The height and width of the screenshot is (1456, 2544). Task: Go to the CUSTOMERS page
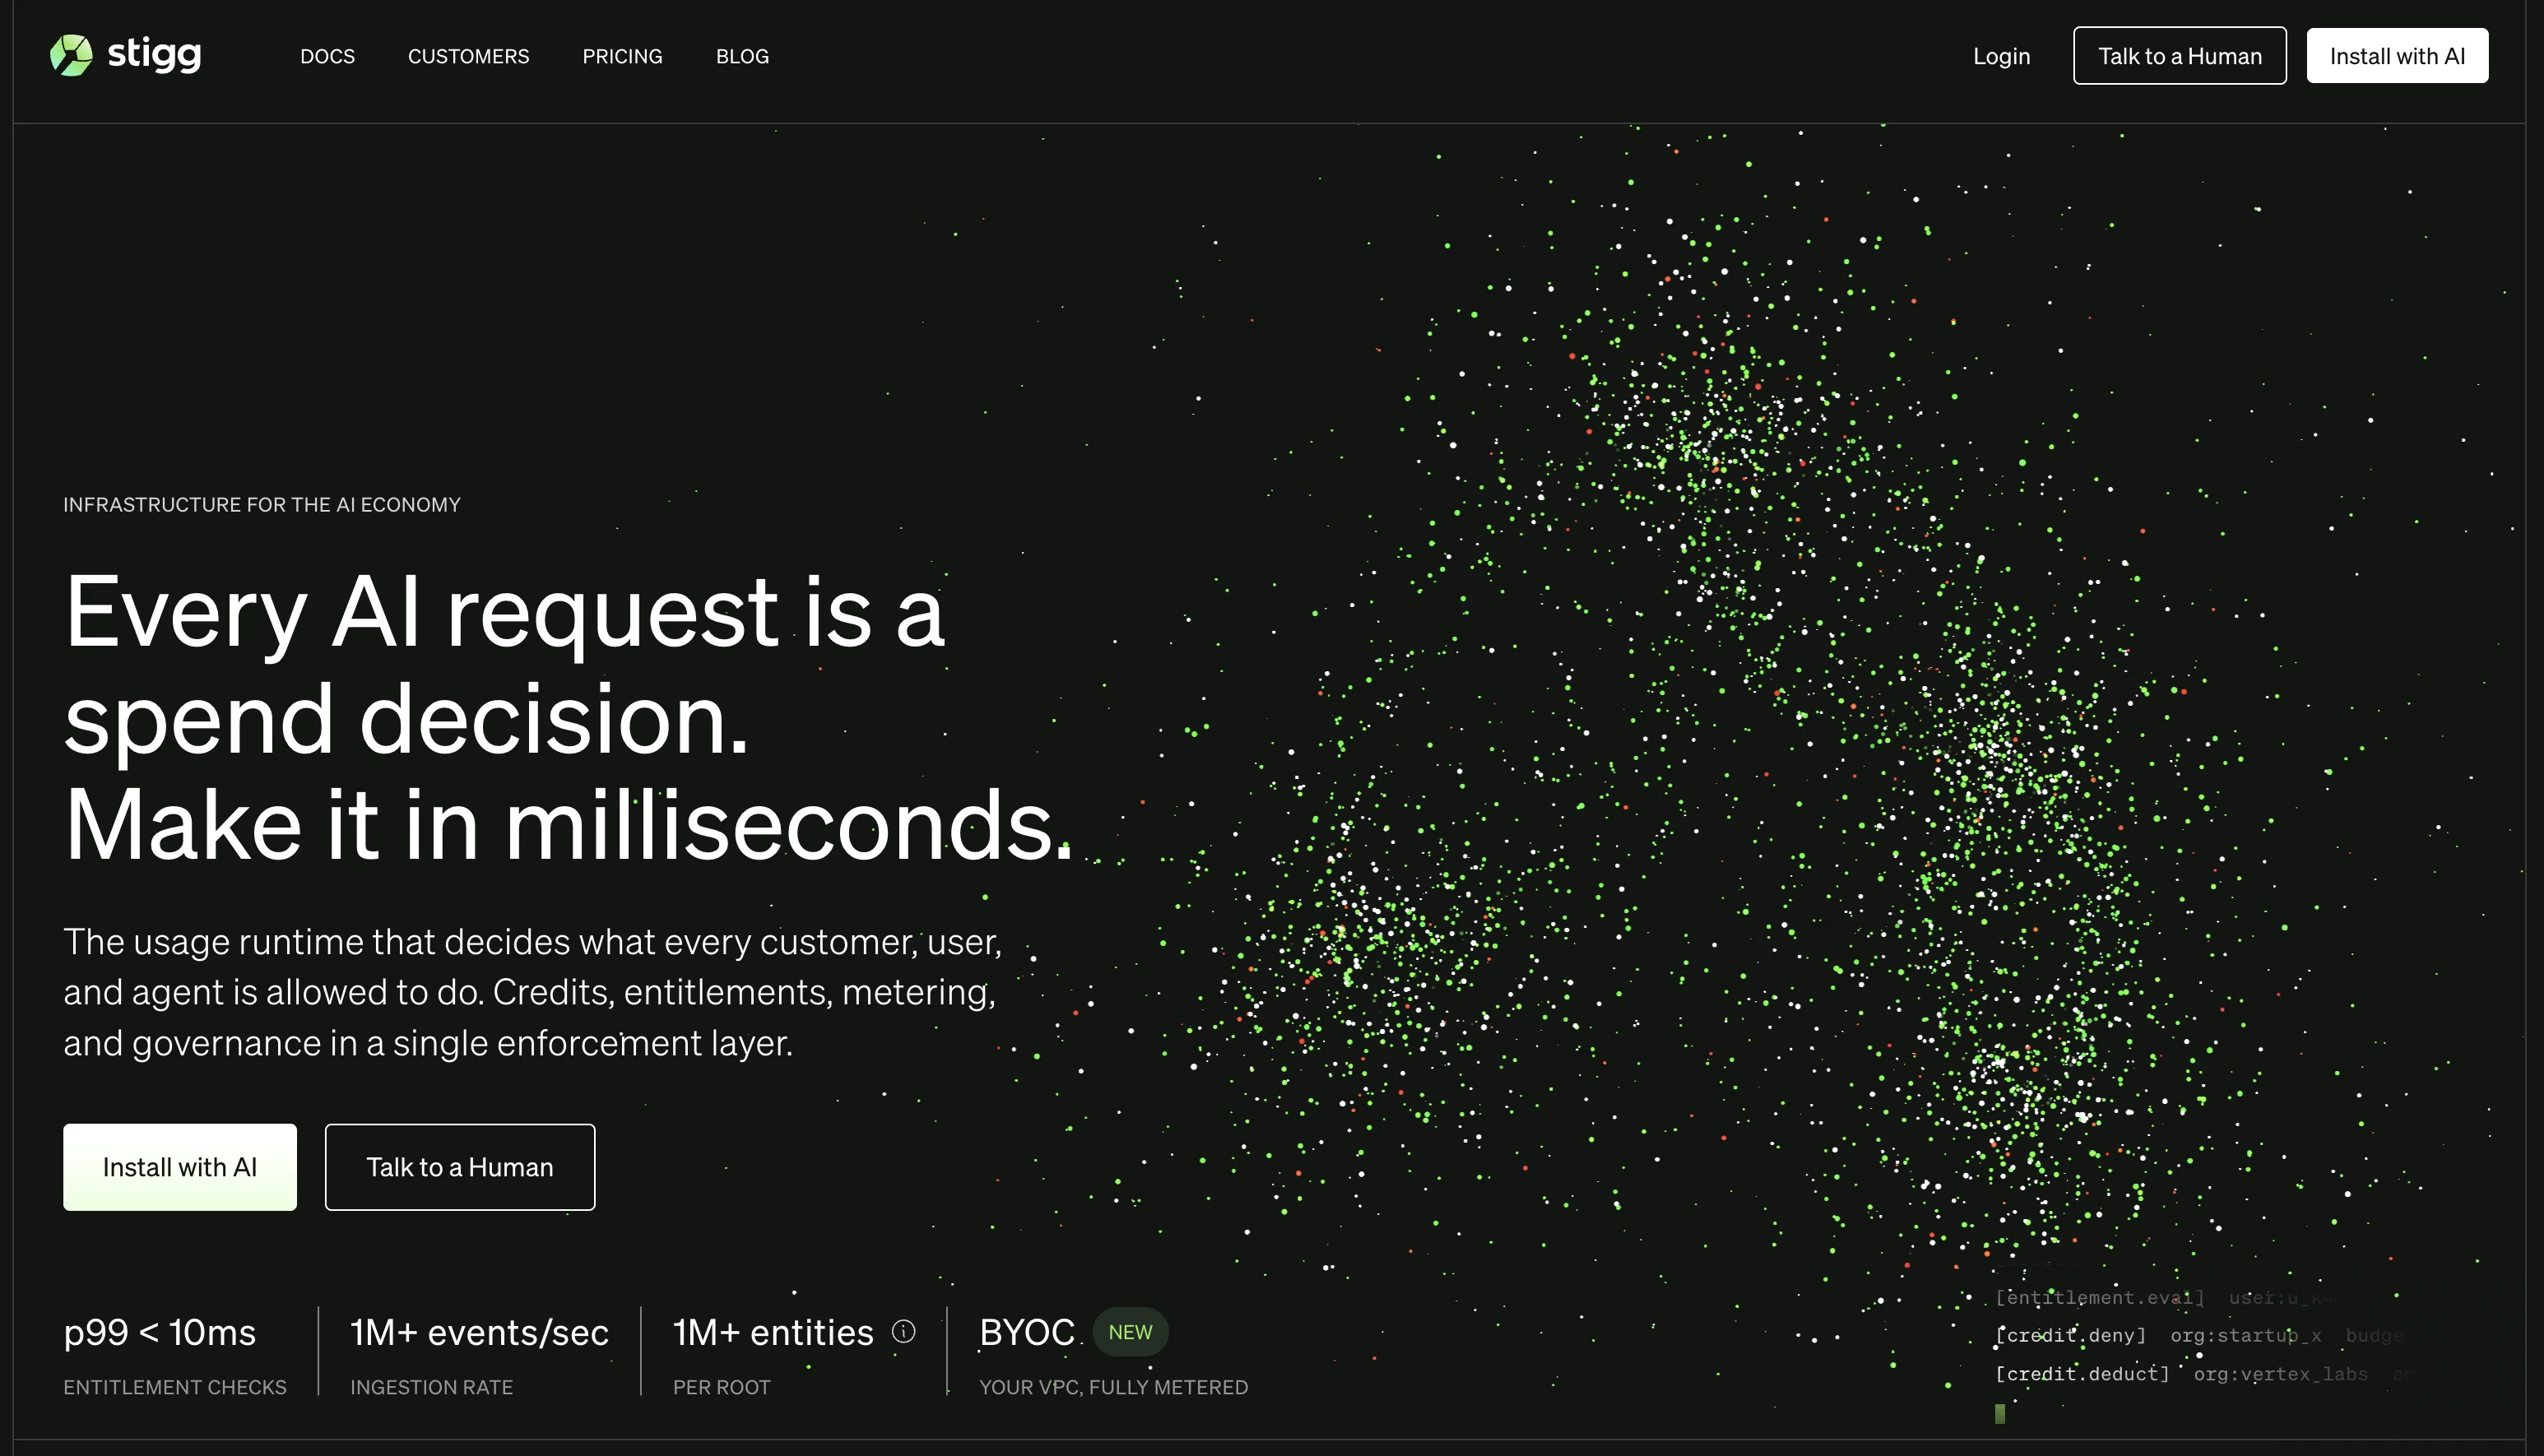468,56
